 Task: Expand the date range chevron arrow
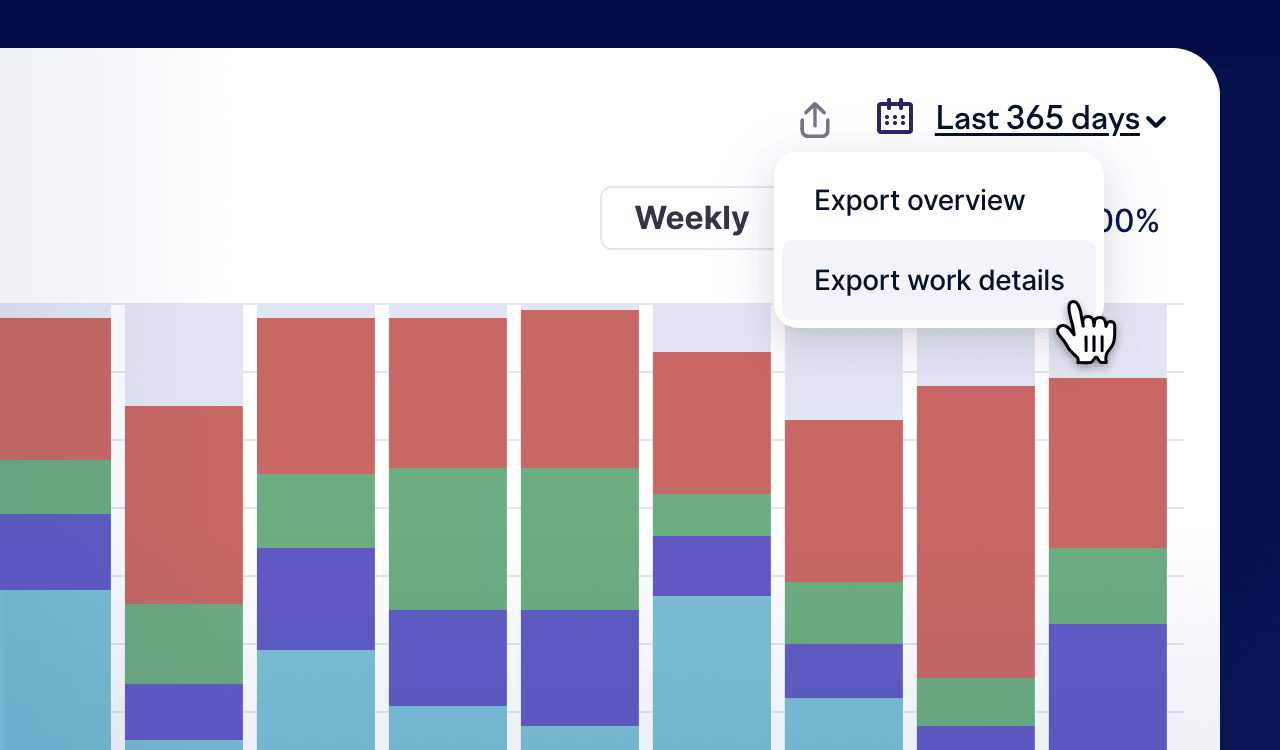1156,123
